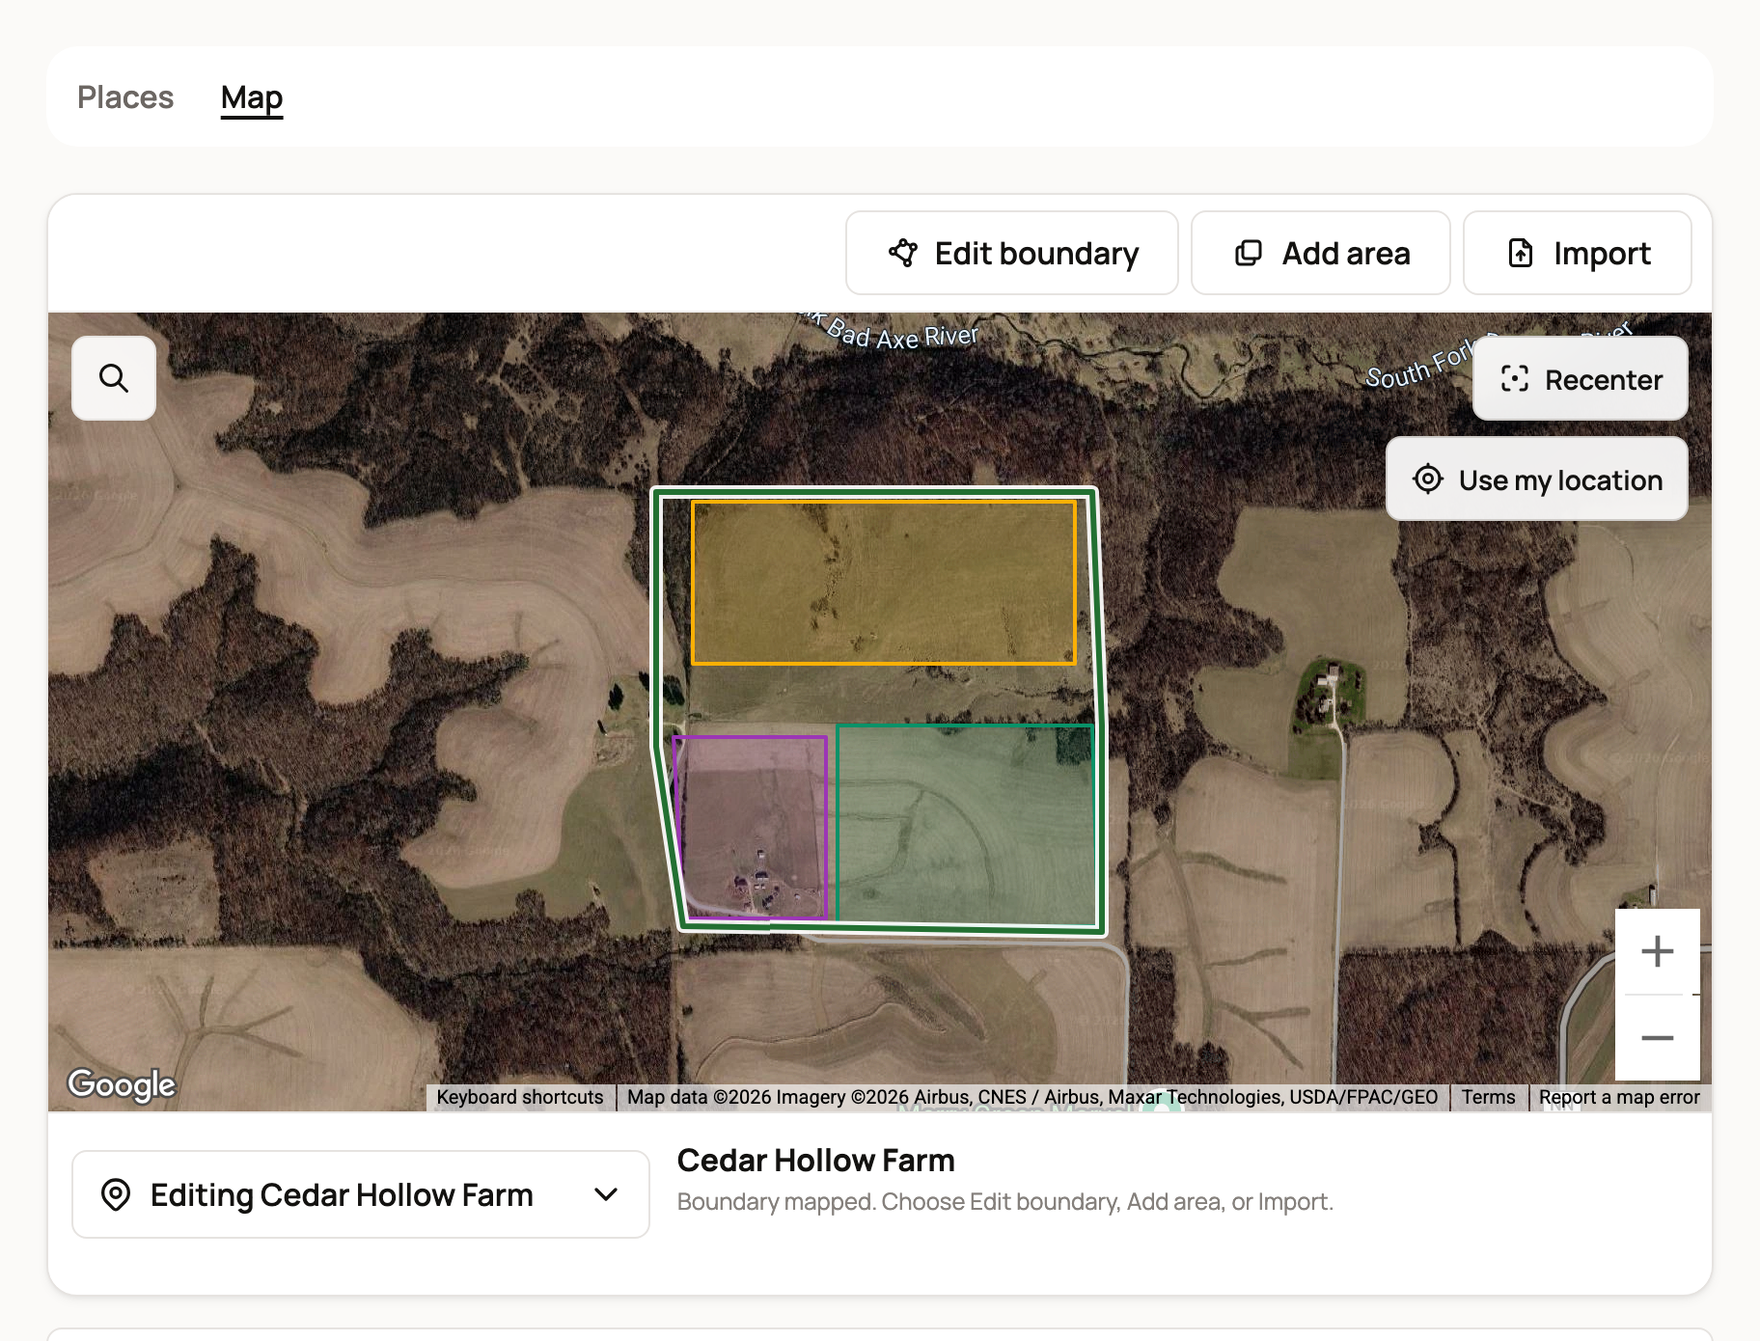Select the purple farmstead area on map

[750, 827]
